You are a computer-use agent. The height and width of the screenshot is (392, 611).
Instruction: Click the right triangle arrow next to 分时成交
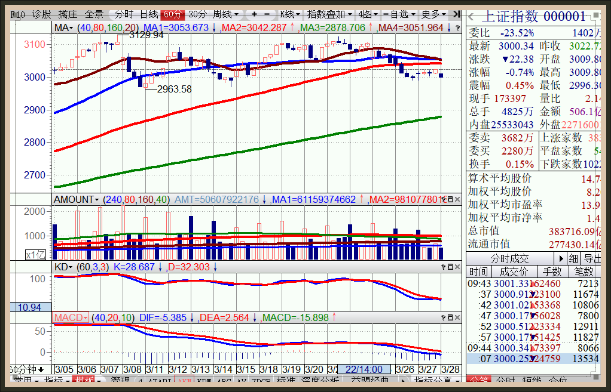[x=561, y=258]
